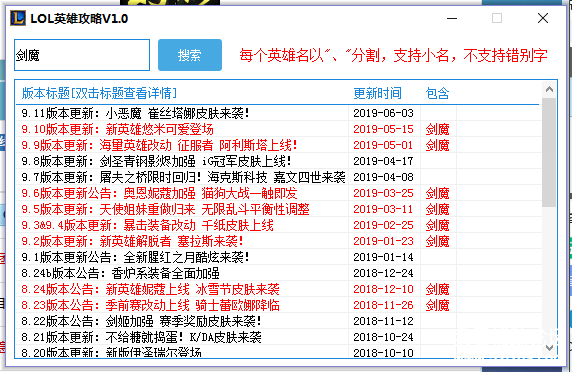
Task: Click the date cell 2019-05-15
Action: coord(383,129)
